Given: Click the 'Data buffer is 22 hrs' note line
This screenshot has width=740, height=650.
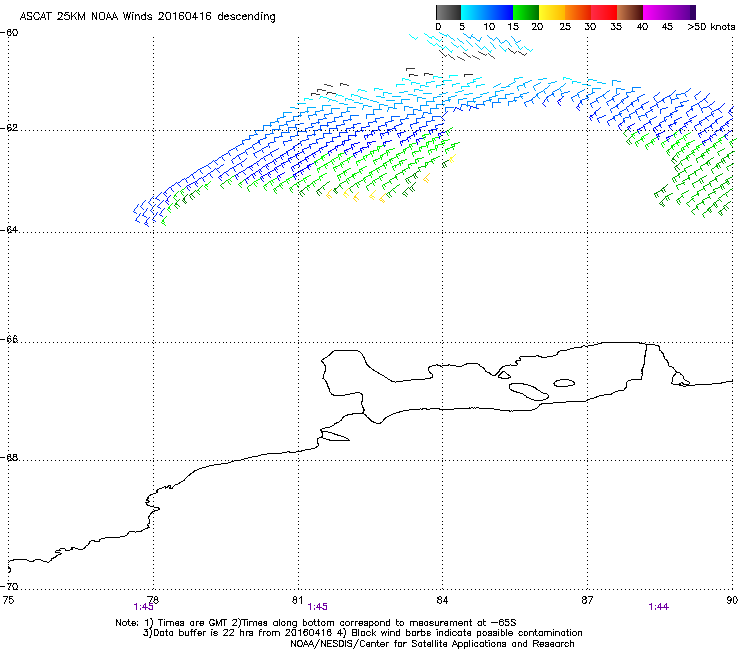Looking at the screenshot, I should pyautogui.click(x=362, y=633).
